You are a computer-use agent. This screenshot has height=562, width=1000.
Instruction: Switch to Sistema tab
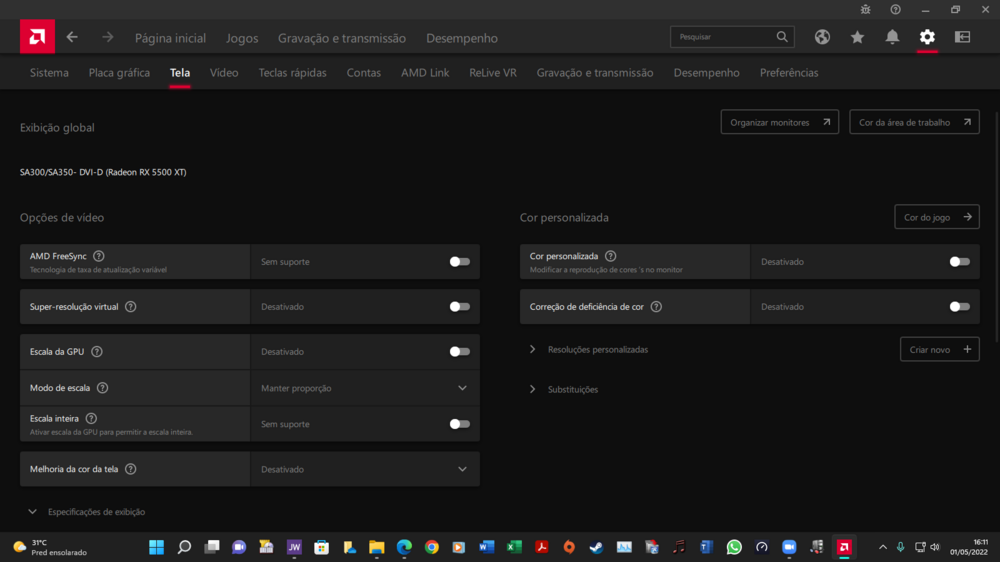(x=49, y=73)
